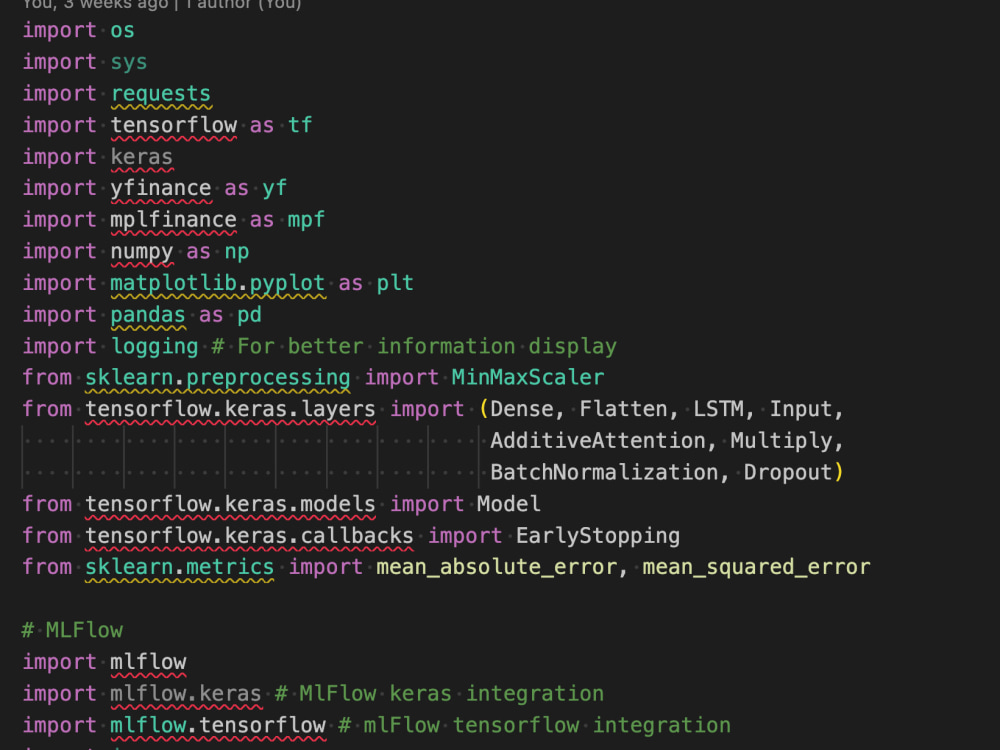Click the 'keras' module in import keras

pos(142,157)
